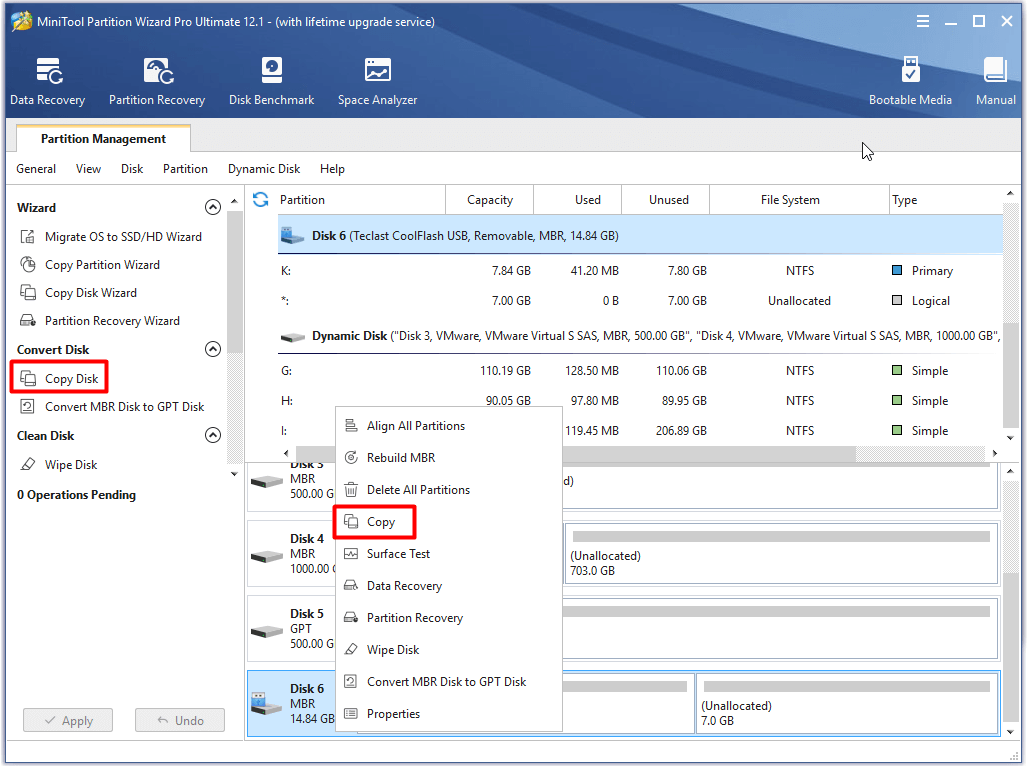Screen dimensions: 1027x766
Task: Click the partition list right scroll arrow
Action: 994,453
